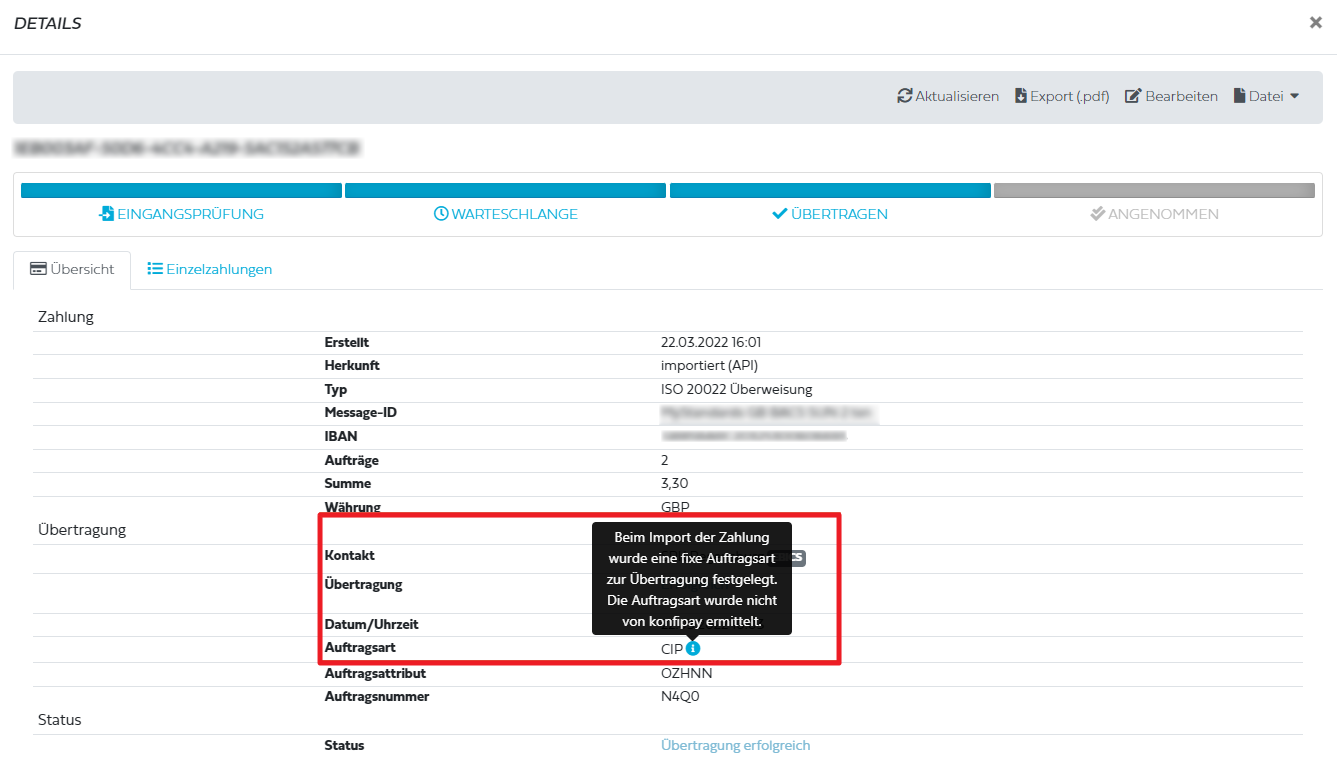
Task: Switch to the Übersicht tab
Action: [72, 269]
